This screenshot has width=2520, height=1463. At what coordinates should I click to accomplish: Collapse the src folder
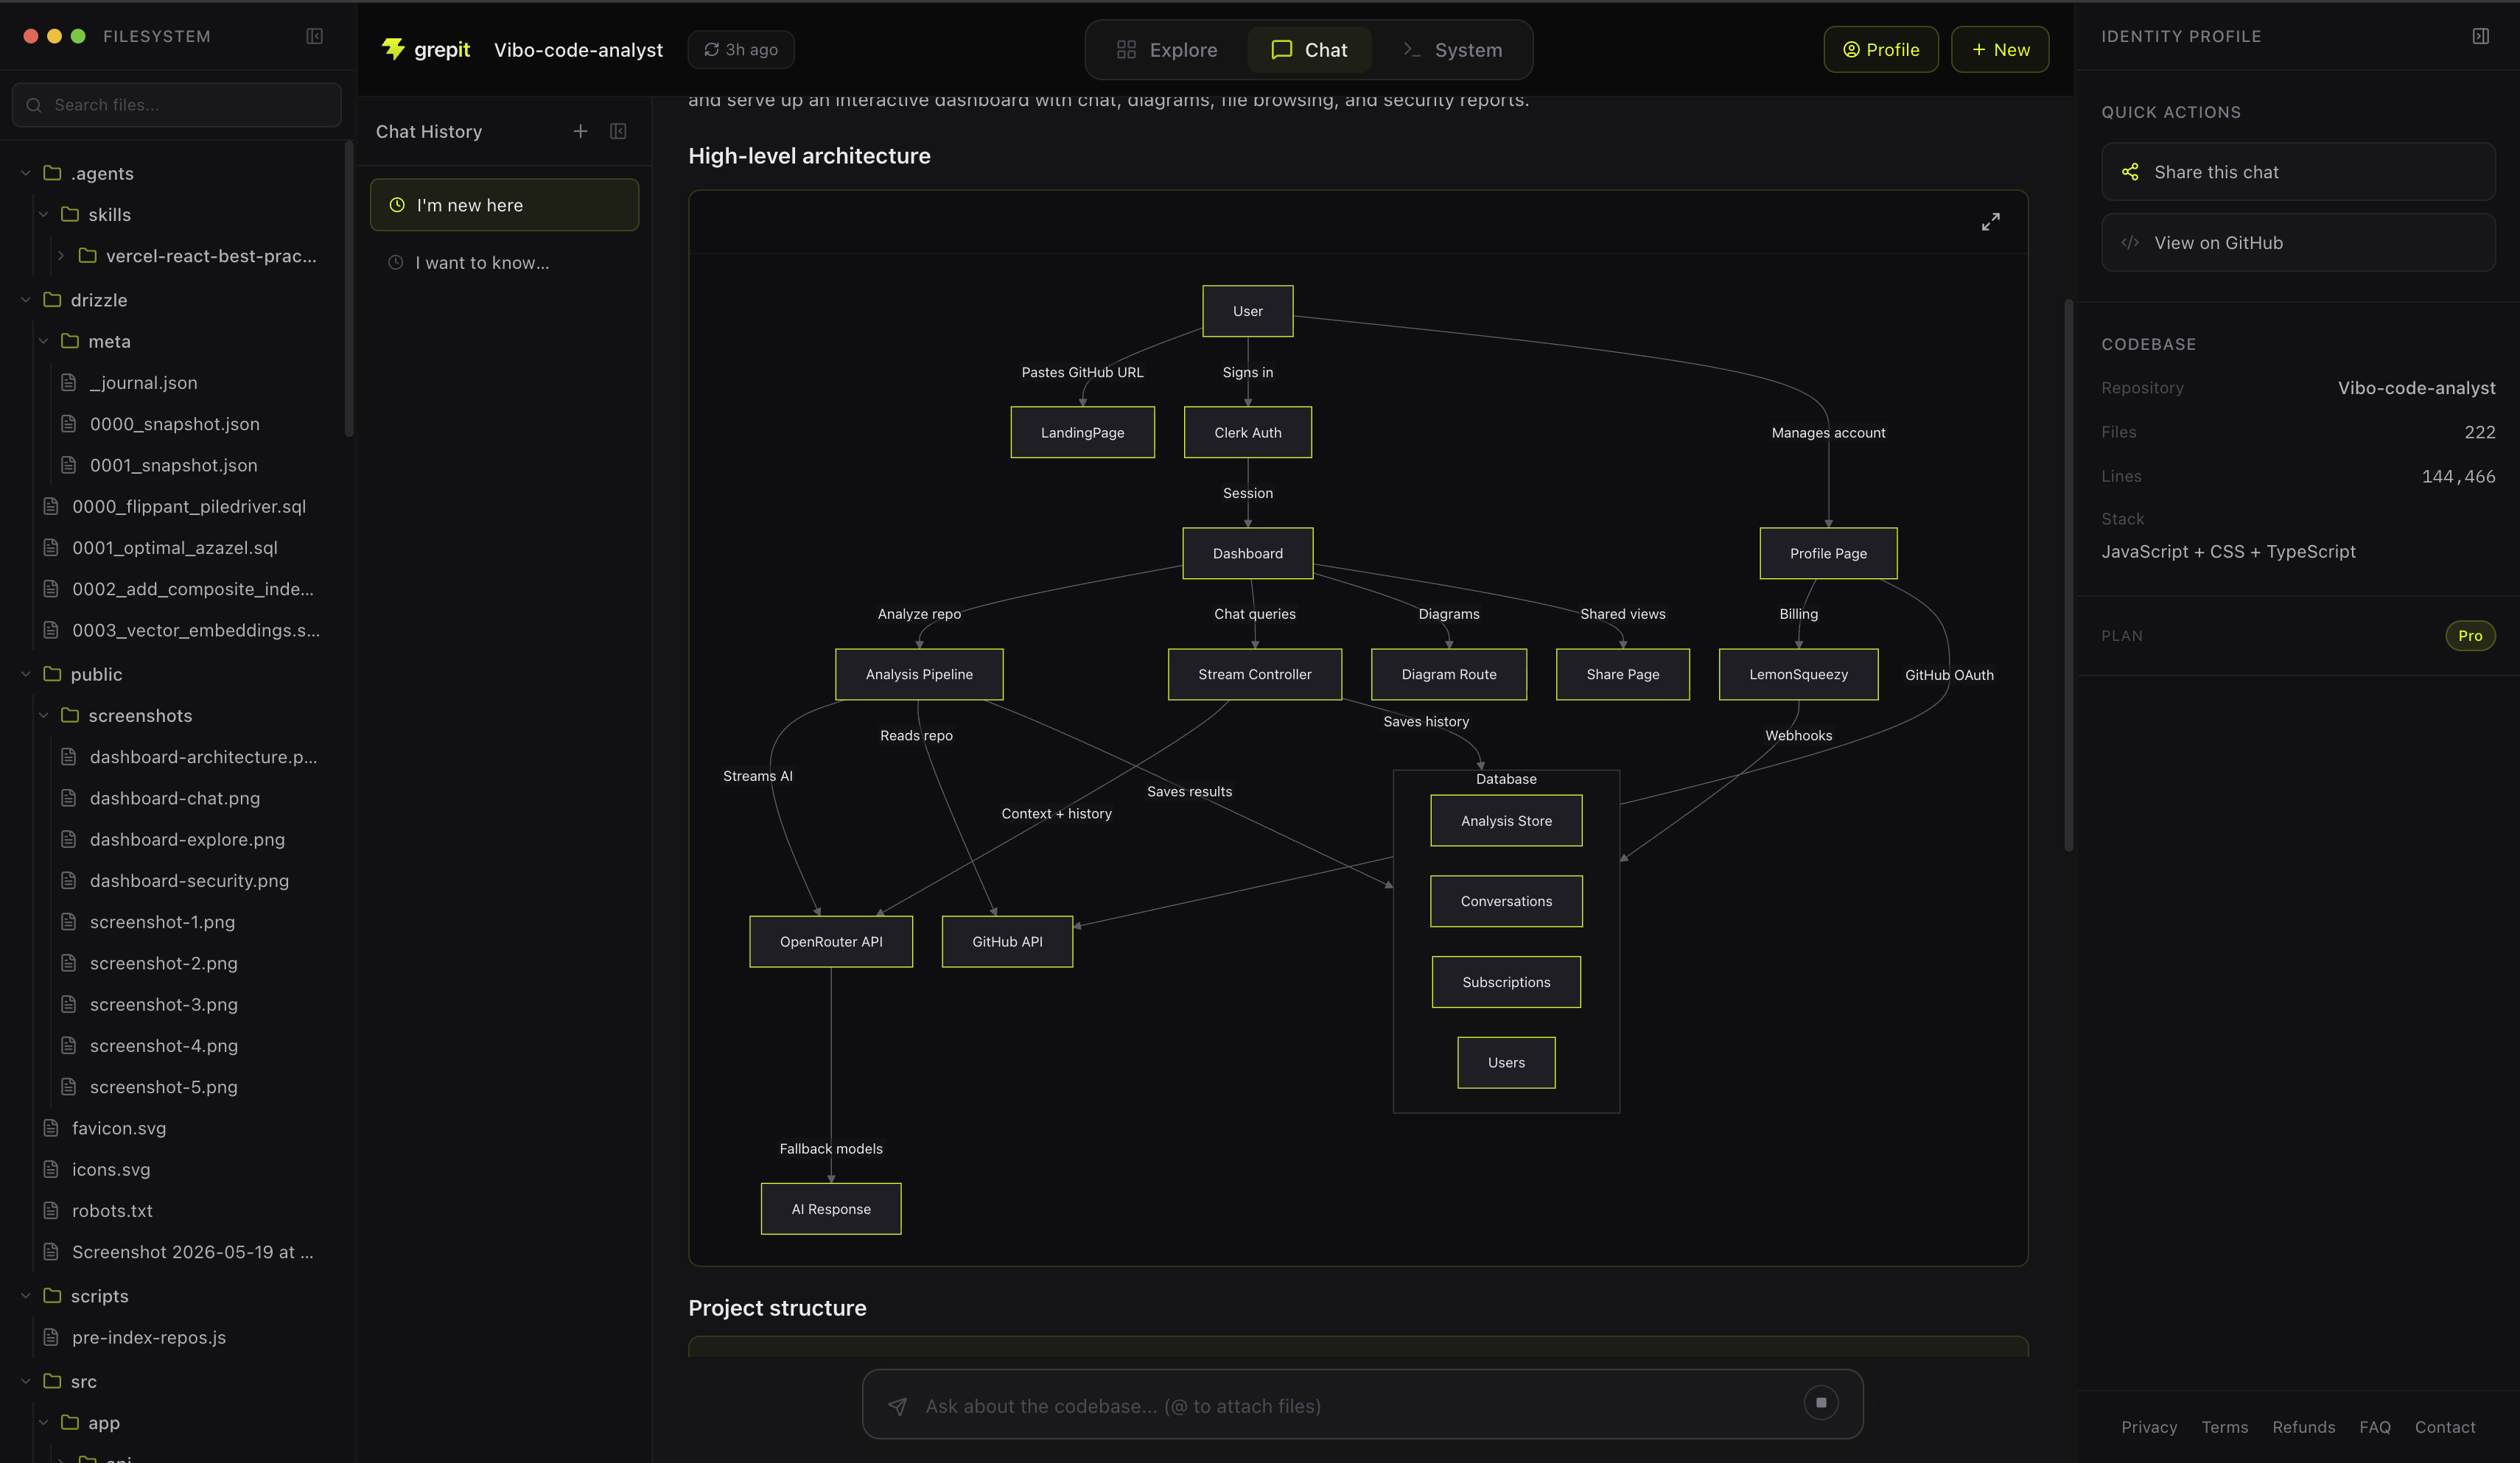click(26, 1381)
